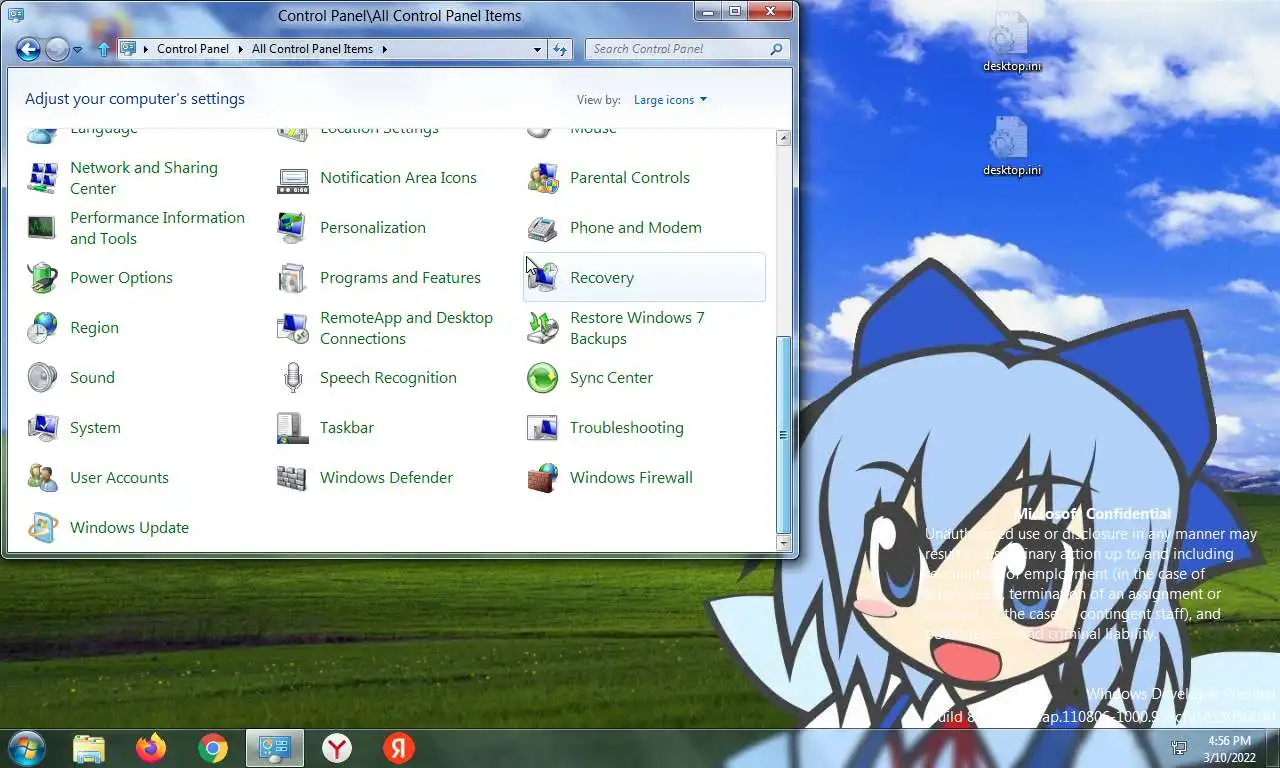Expand the arrow after Control Panel breadcrumb
The width and height of the screenshot is (1280, 768).
click(x=240, y=49)
